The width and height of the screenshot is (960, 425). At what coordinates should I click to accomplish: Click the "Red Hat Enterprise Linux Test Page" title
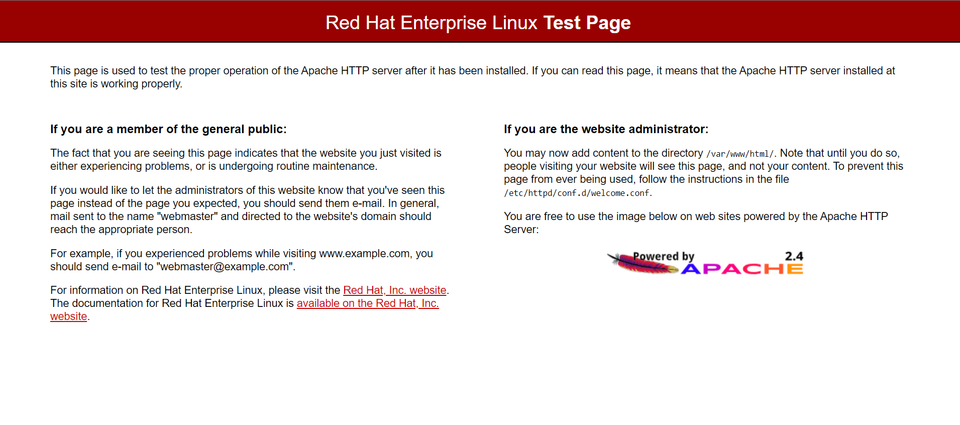tap(478, 22)
